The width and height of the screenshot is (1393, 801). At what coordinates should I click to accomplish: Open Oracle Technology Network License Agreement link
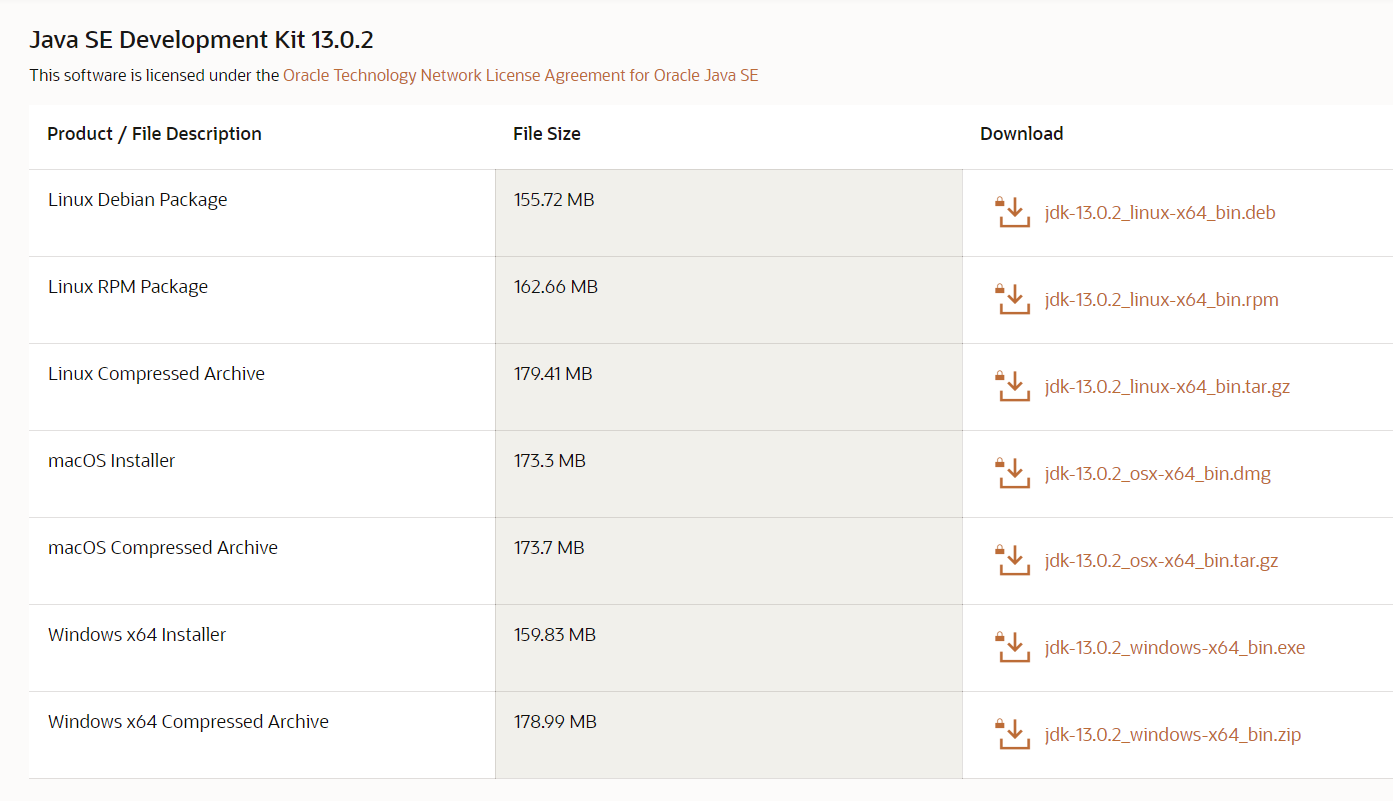(x=521, y=75)
